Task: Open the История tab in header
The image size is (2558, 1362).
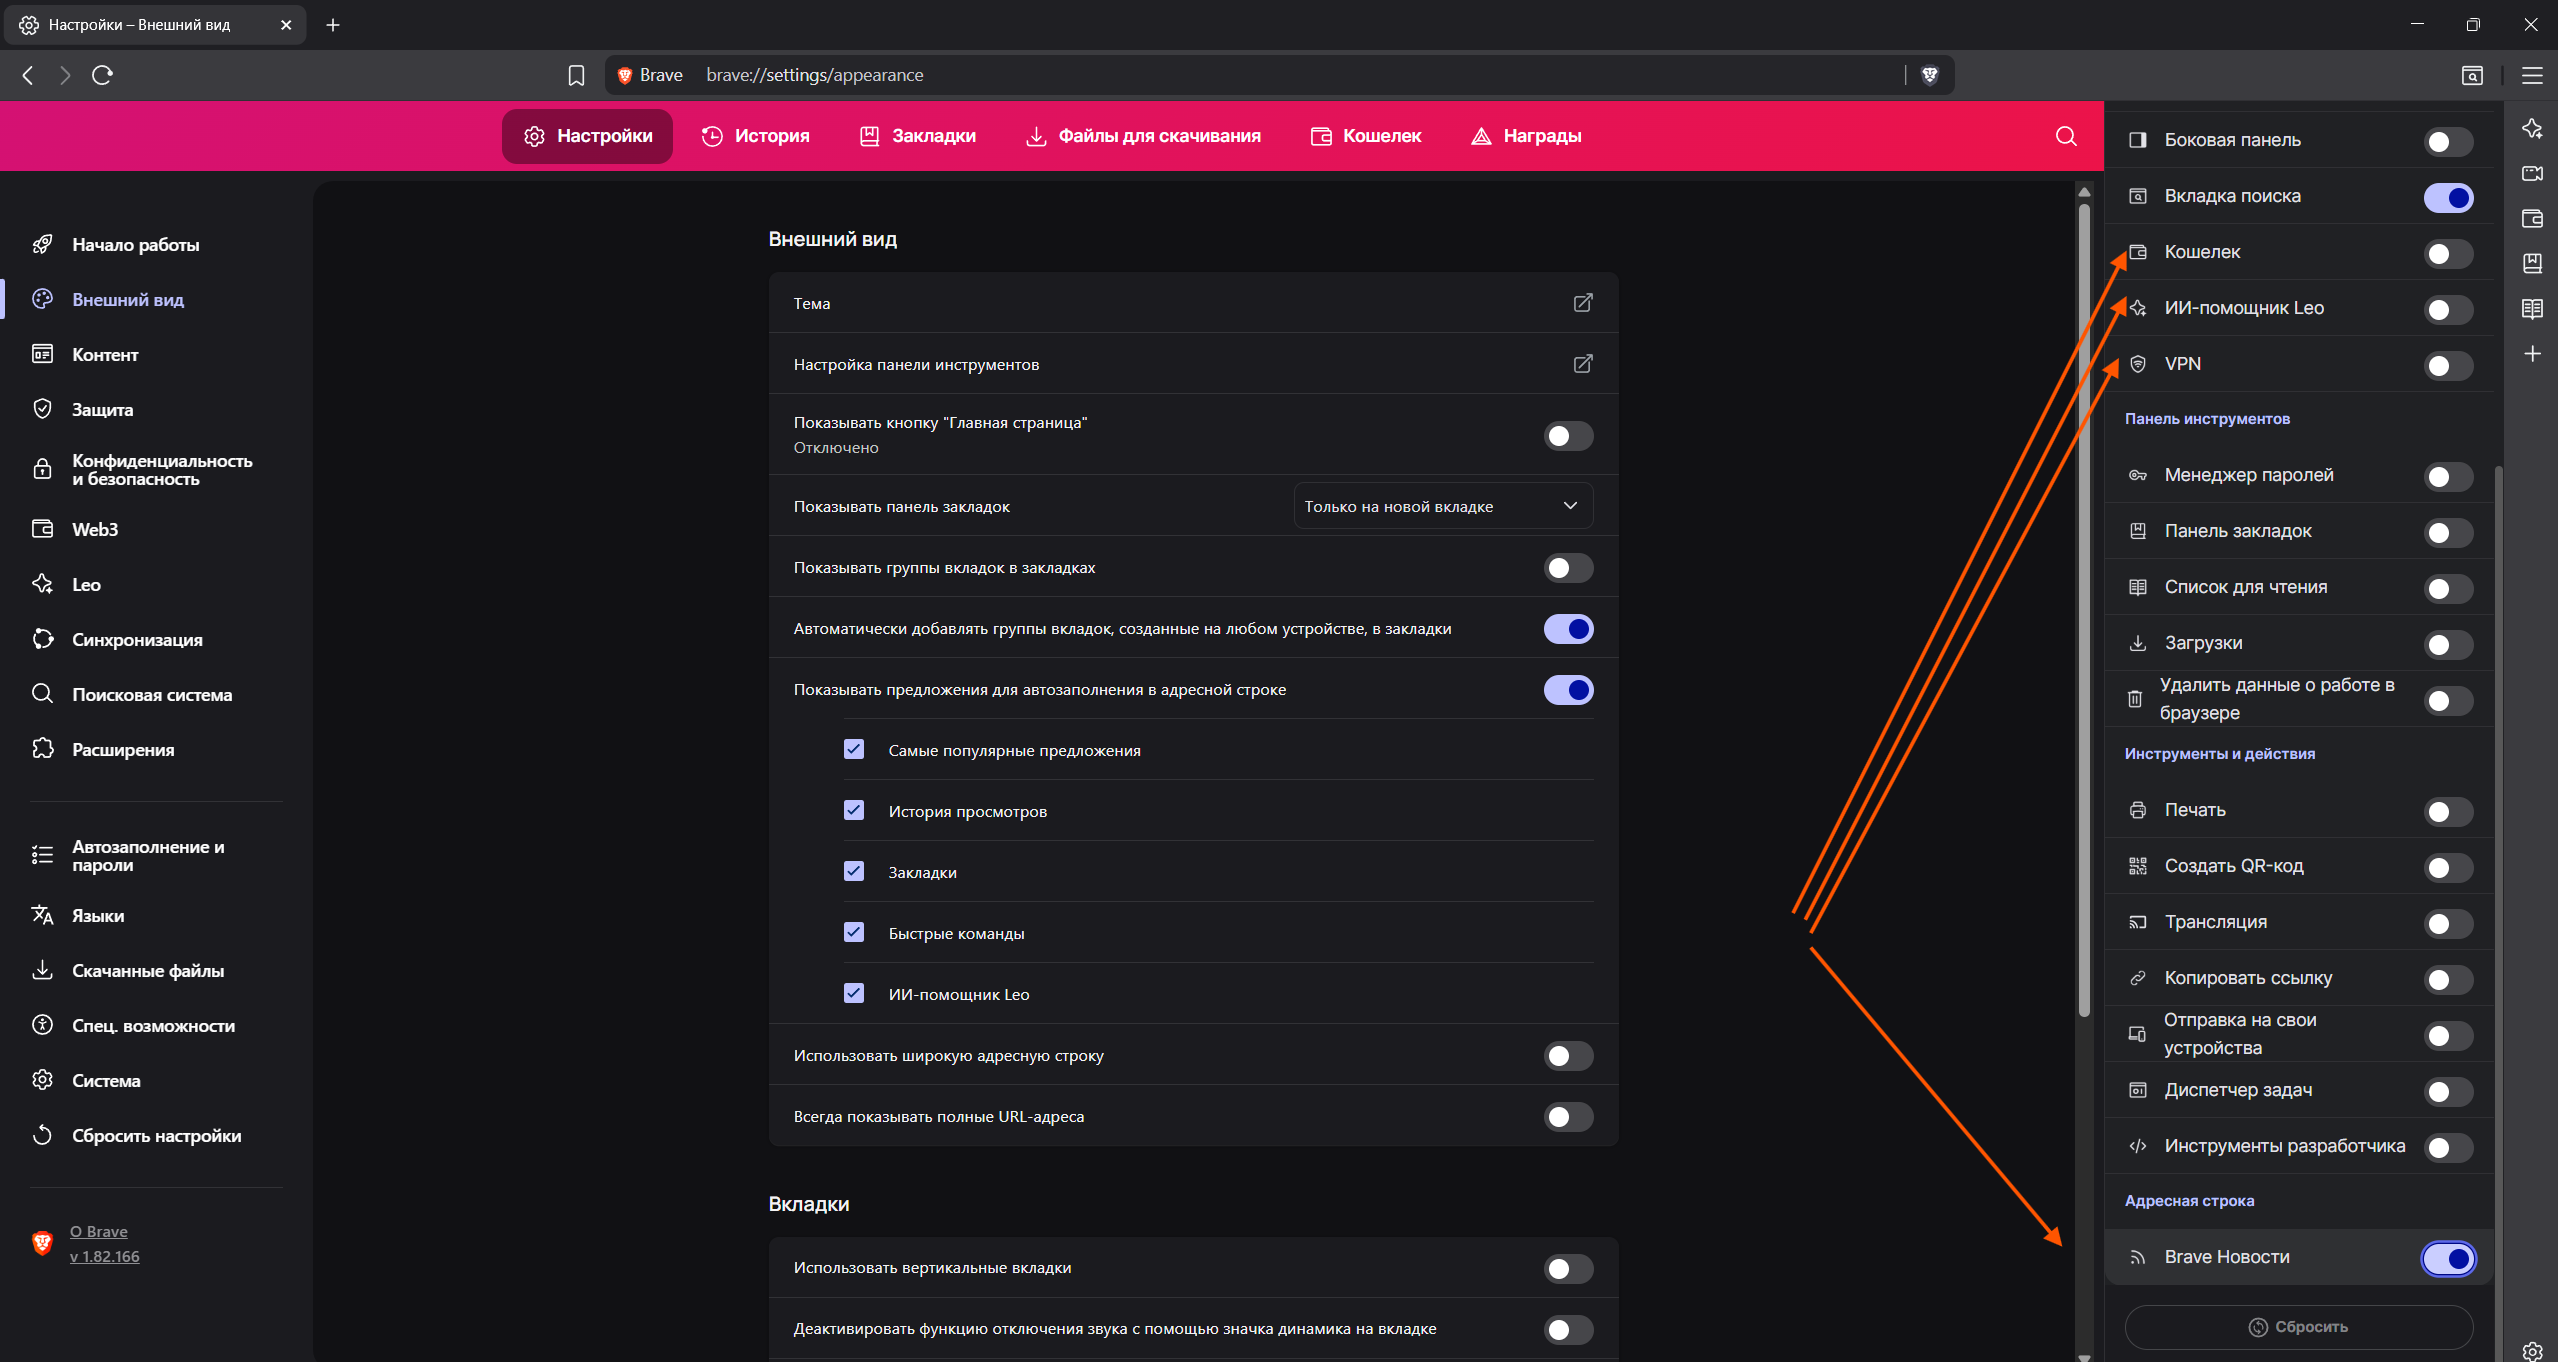Action: tap(756, 136)
